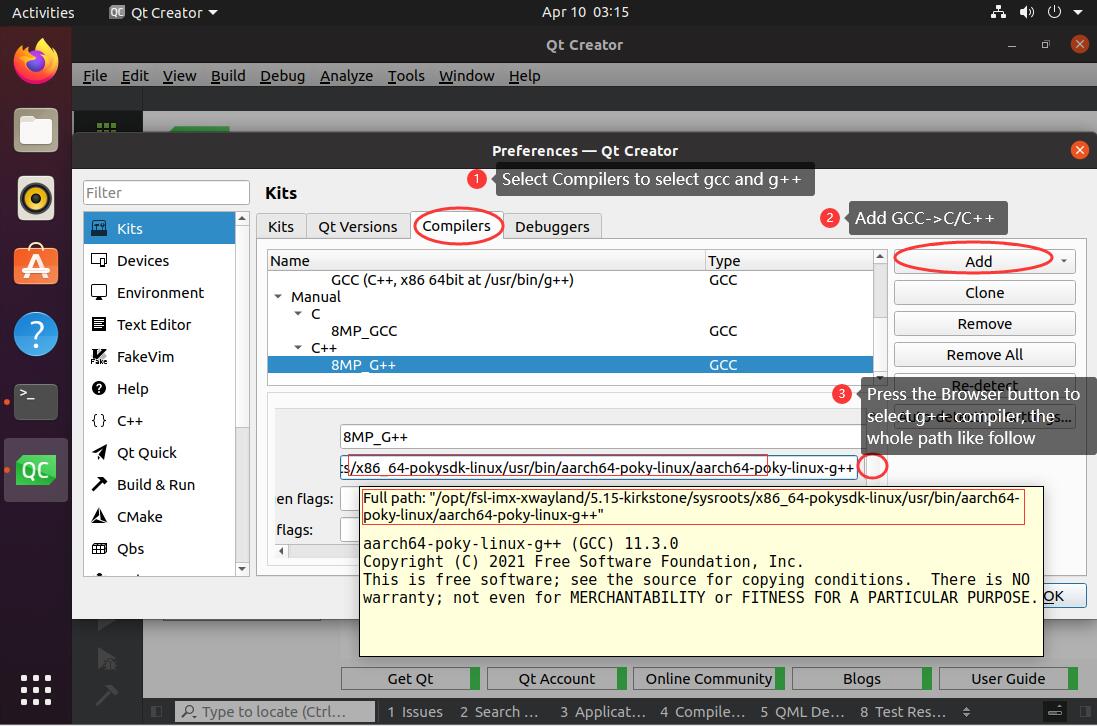Open Online Community link
Image resolution: width=1097 pixels, height=726 pixels.
[x=709, y=678]
